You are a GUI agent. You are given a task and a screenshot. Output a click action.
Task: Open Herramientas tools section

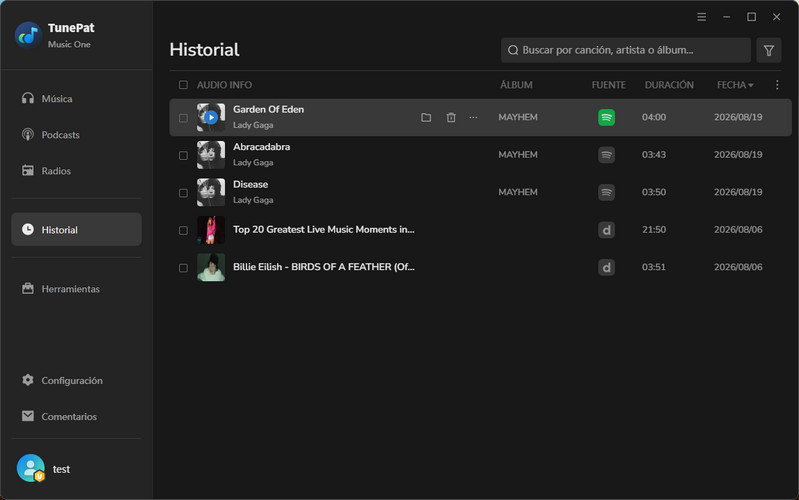76,288
